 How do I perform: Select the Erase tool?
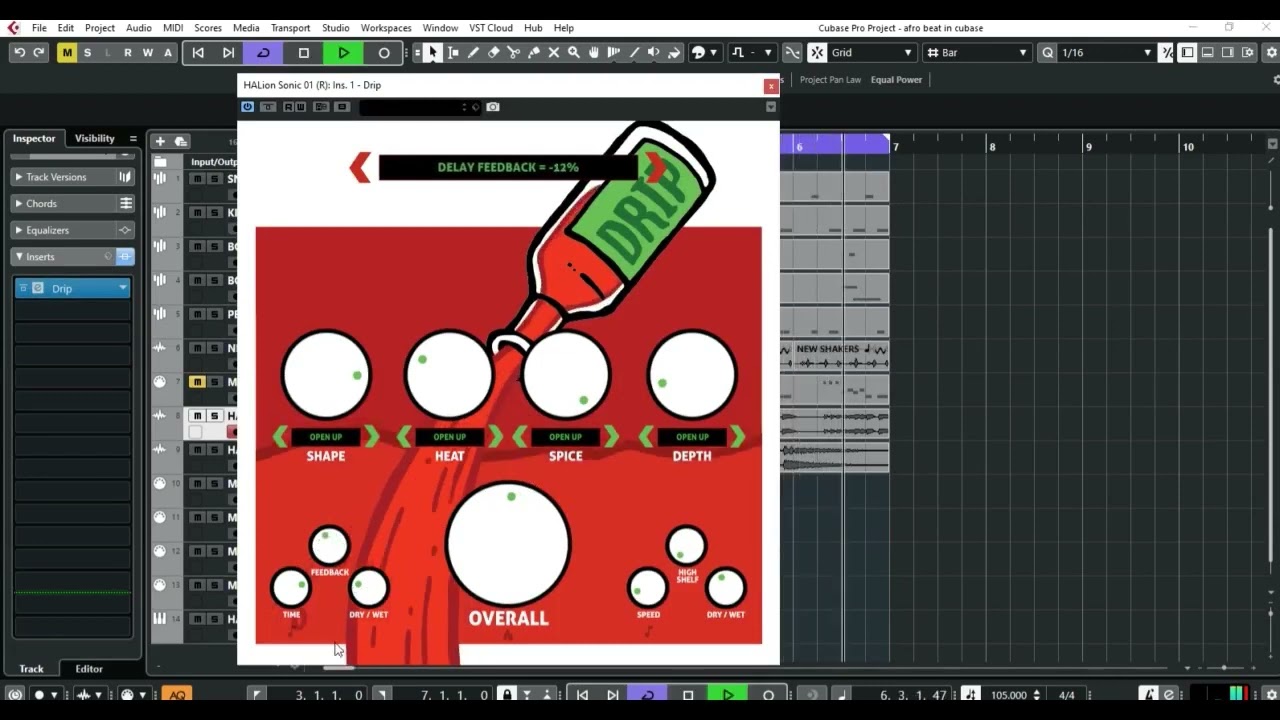pos(493,52)
